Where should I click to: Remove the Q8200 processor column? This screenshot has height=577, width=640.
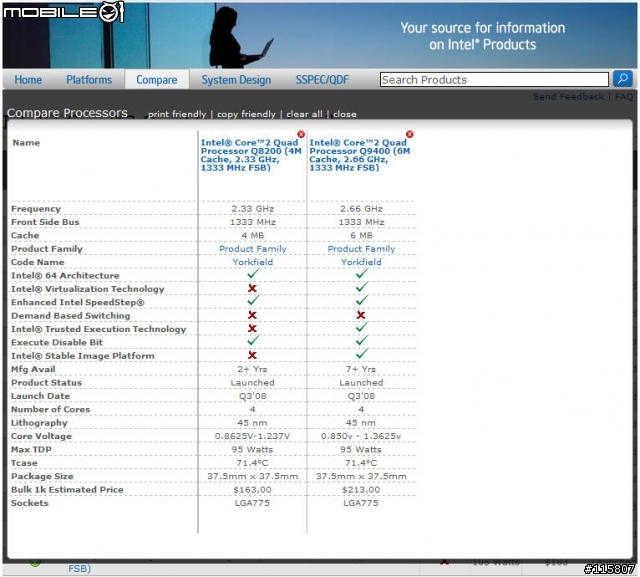pos(301,134)
